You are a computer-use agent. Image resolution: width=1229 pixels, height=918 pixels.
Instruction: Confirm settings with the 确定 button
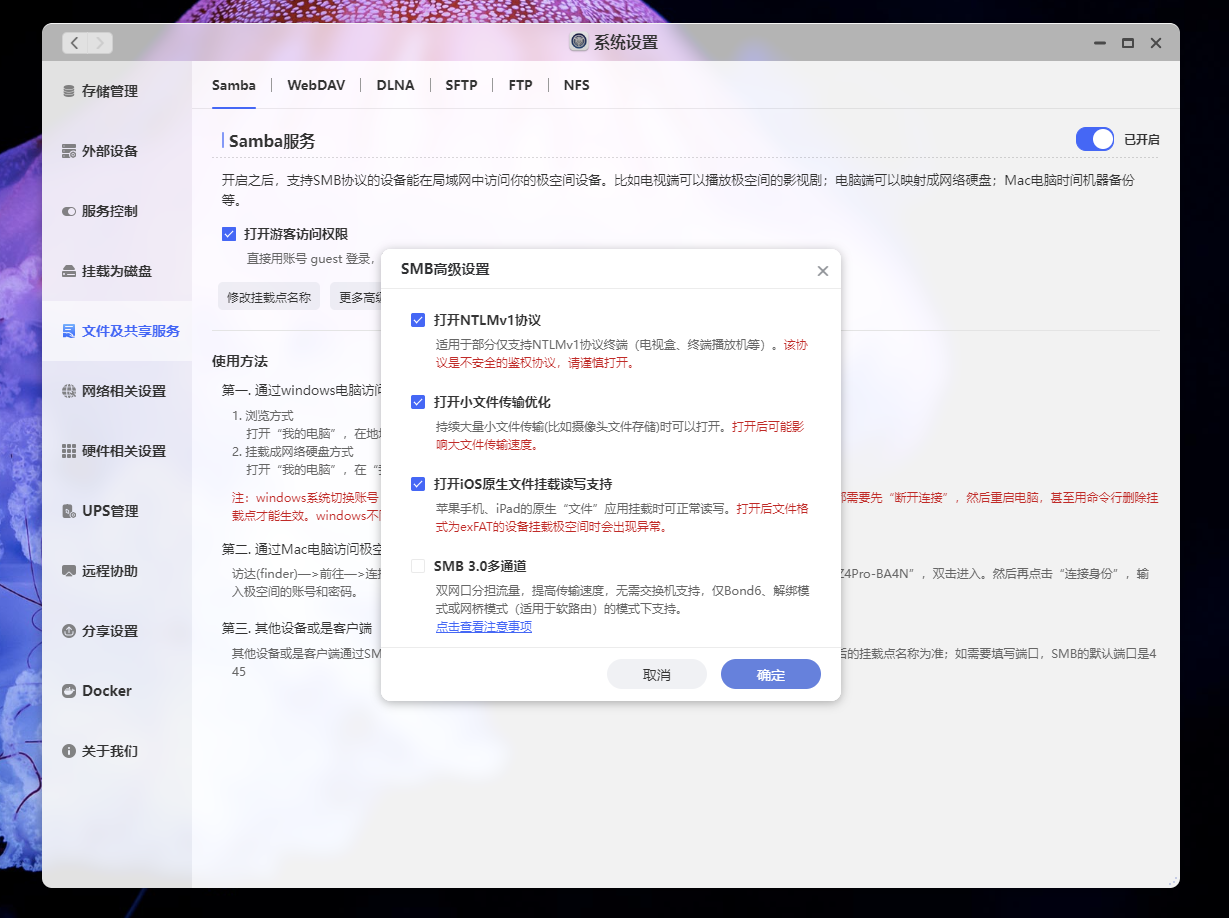coord(770,674)
